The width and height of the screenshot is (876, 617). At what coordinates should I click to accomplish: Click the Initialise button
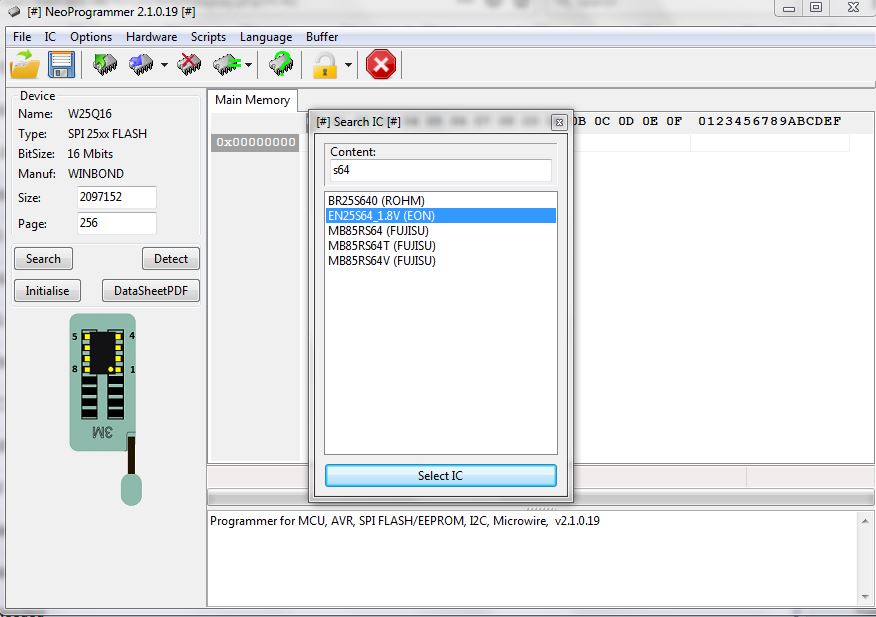tap(47, 291)
